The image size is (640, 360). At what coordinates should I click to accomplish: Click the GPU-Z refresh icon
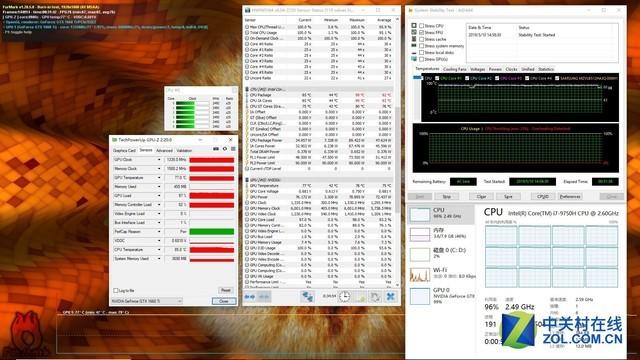224,149
